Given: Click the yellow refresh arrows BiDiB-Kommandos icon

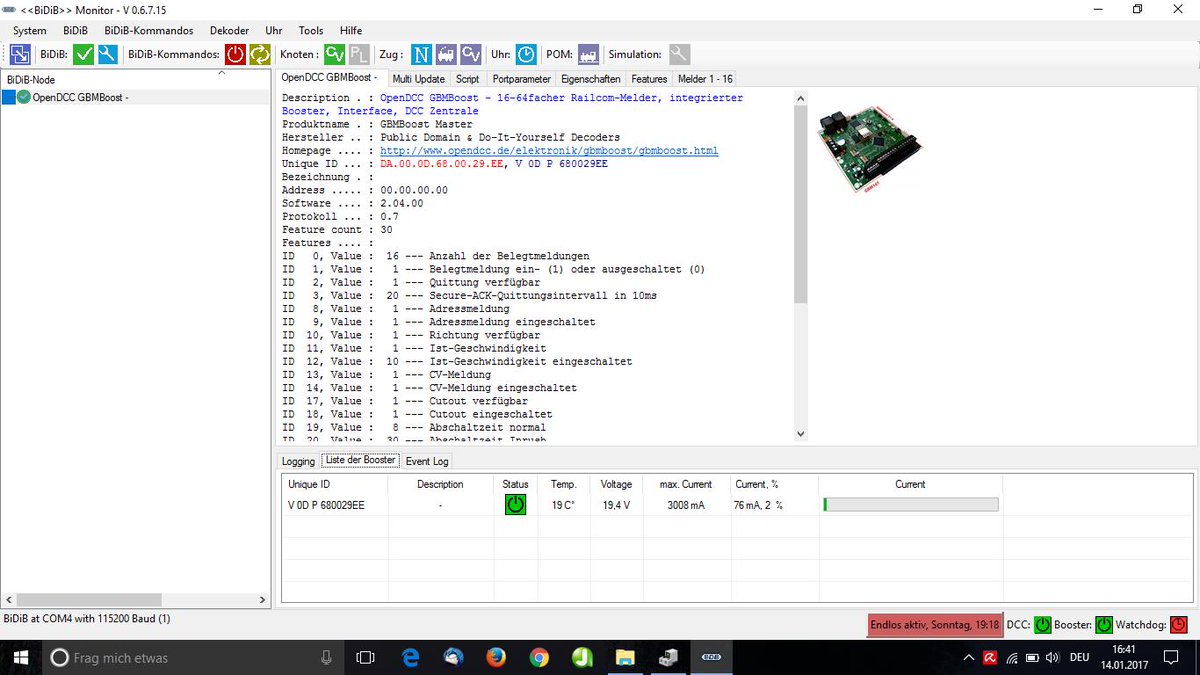Looking at the screenshot, I should tap(259, 55).
